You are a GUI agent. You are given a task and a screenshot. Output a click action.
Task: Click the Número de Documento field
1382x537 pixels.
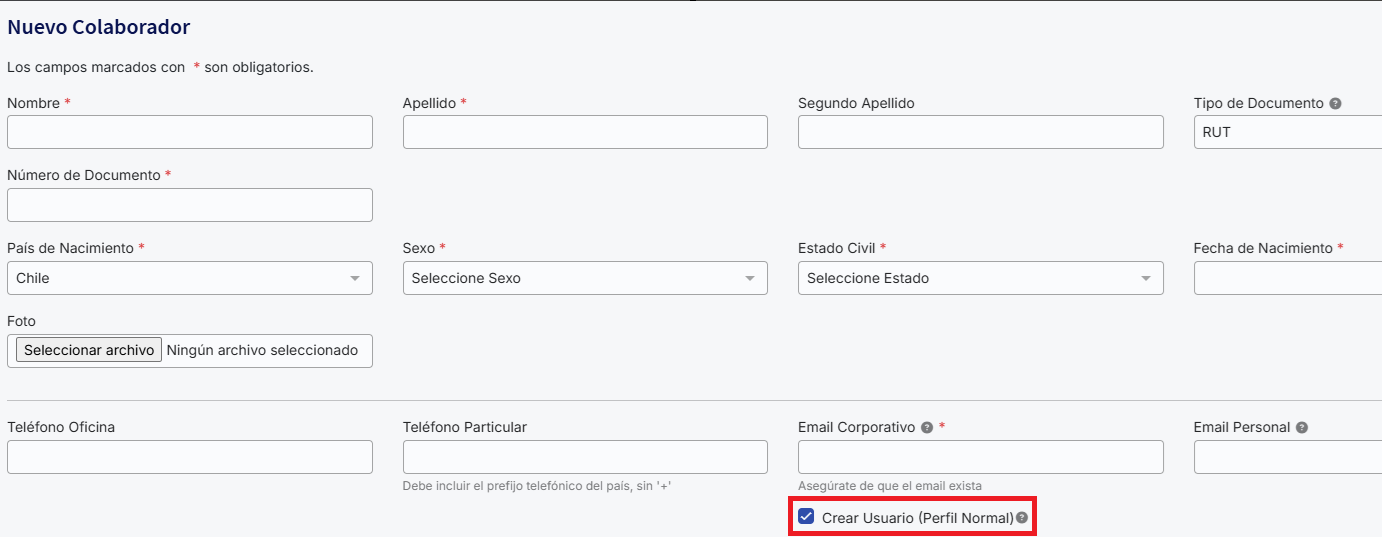tap(189, 205)
